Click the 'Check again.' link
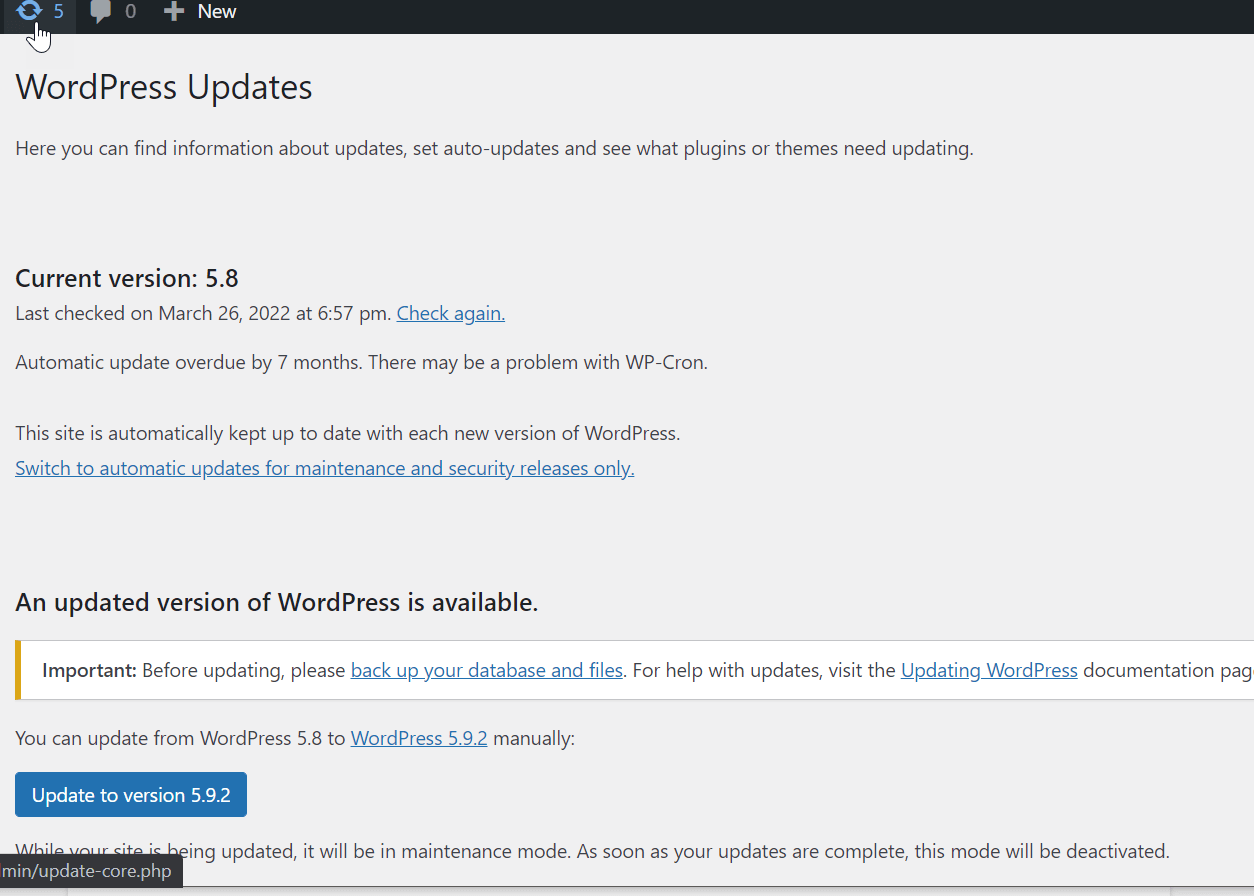 (x=450, y=313)
